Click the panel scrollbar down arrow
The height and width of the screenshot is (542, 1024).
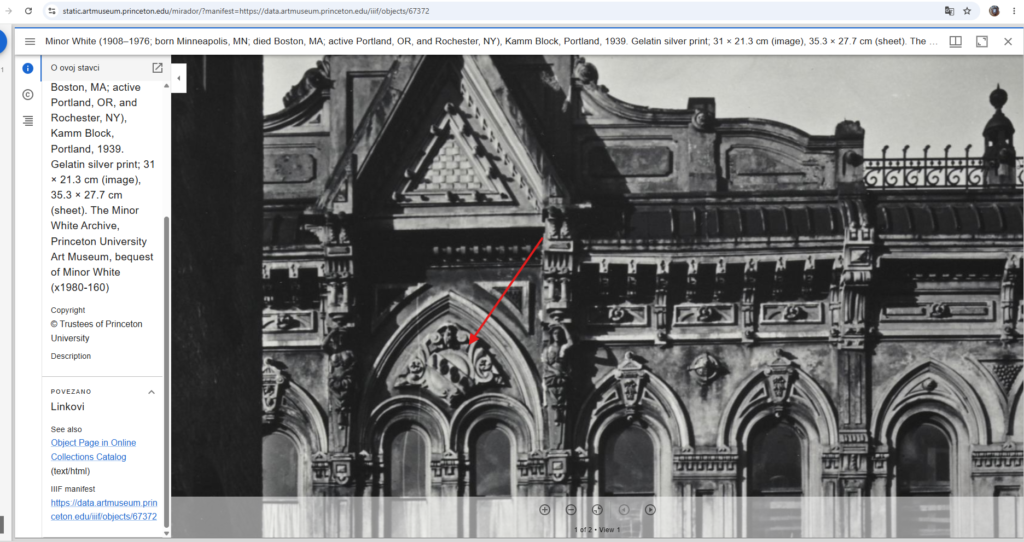pyautogui.click(x=166, y=533)
